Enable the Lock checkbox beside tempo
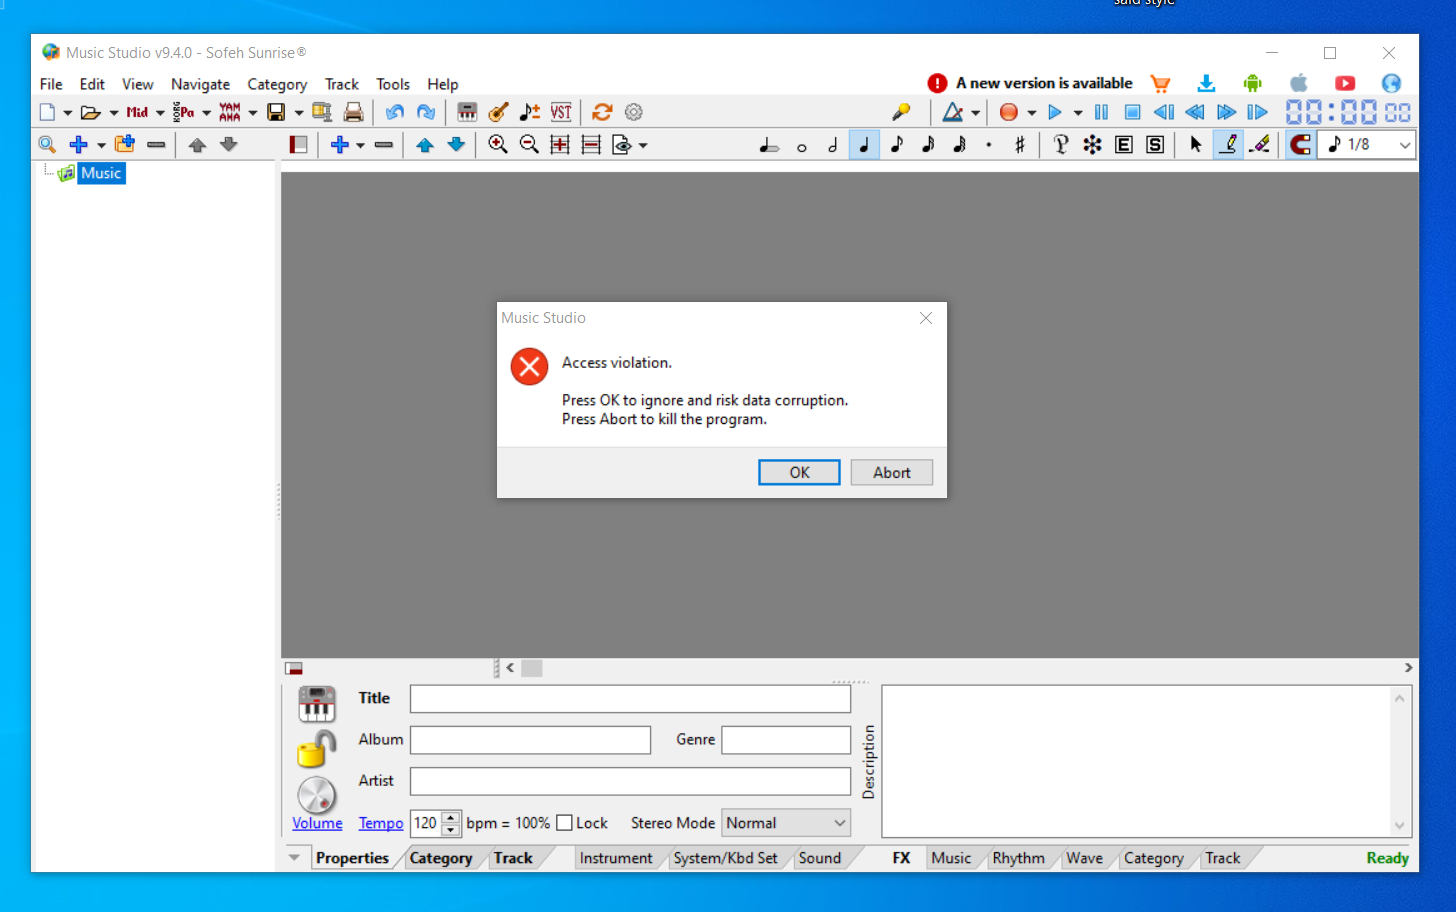 coord(565,823)
